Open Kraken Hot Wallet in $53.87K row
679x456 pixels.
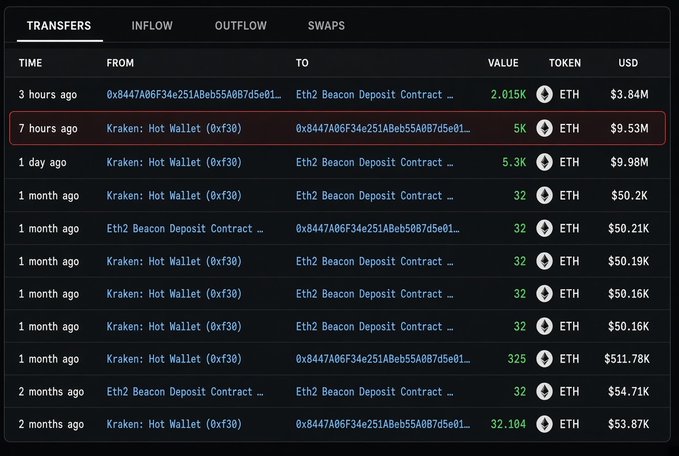(x=174, y=424)
